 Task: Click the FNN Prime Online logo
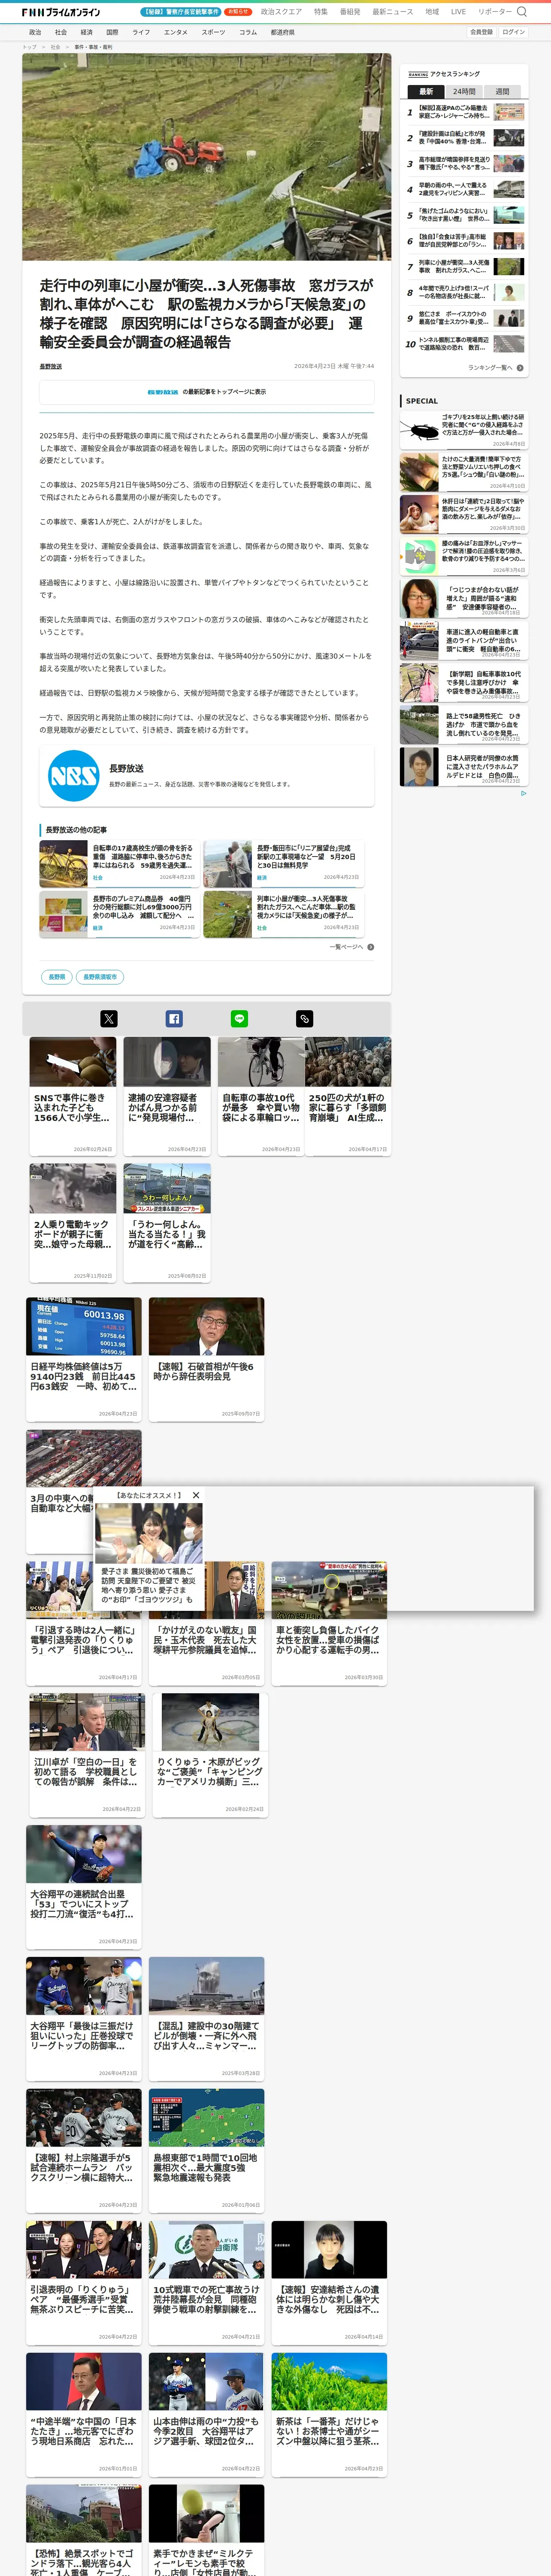tap(61, 12)
